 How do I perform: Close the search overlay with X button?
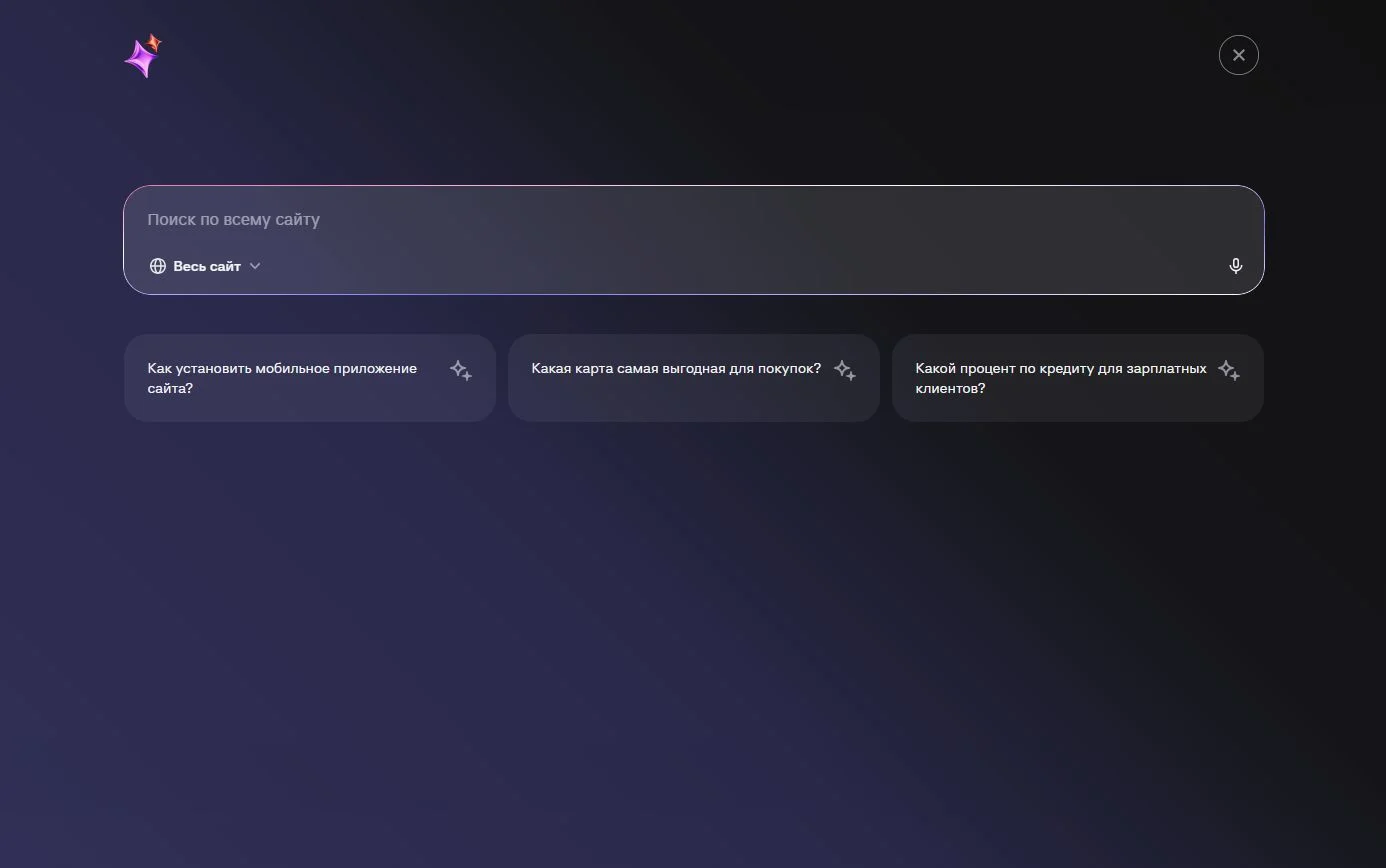point(1239,55)
